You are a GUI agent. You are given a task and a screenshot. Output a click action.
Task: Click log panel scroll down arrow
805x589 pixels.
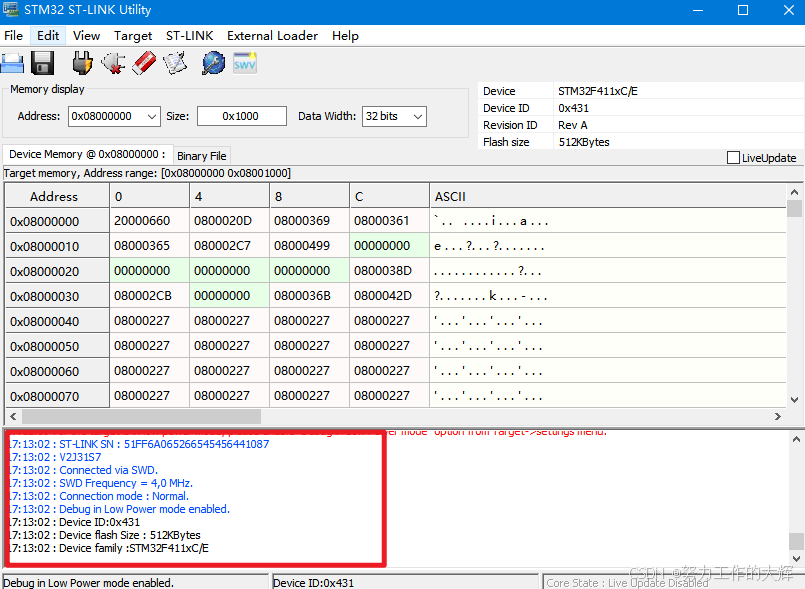tap(796, 559)
